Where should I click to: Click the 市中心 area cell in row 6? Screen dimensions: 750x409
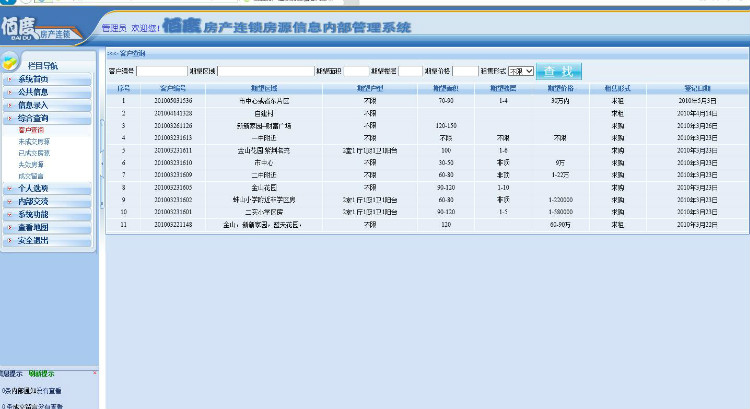pyautogui.click(x=264, y=163)
